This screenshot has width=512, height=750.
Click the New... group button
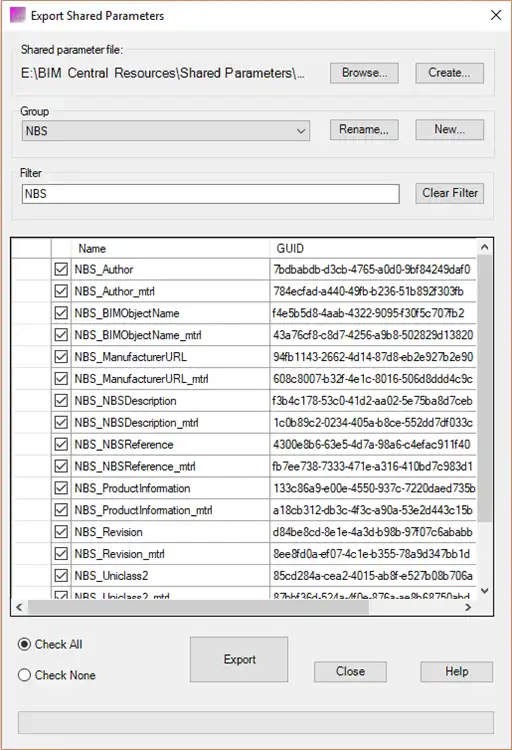[x=449, y=130]
